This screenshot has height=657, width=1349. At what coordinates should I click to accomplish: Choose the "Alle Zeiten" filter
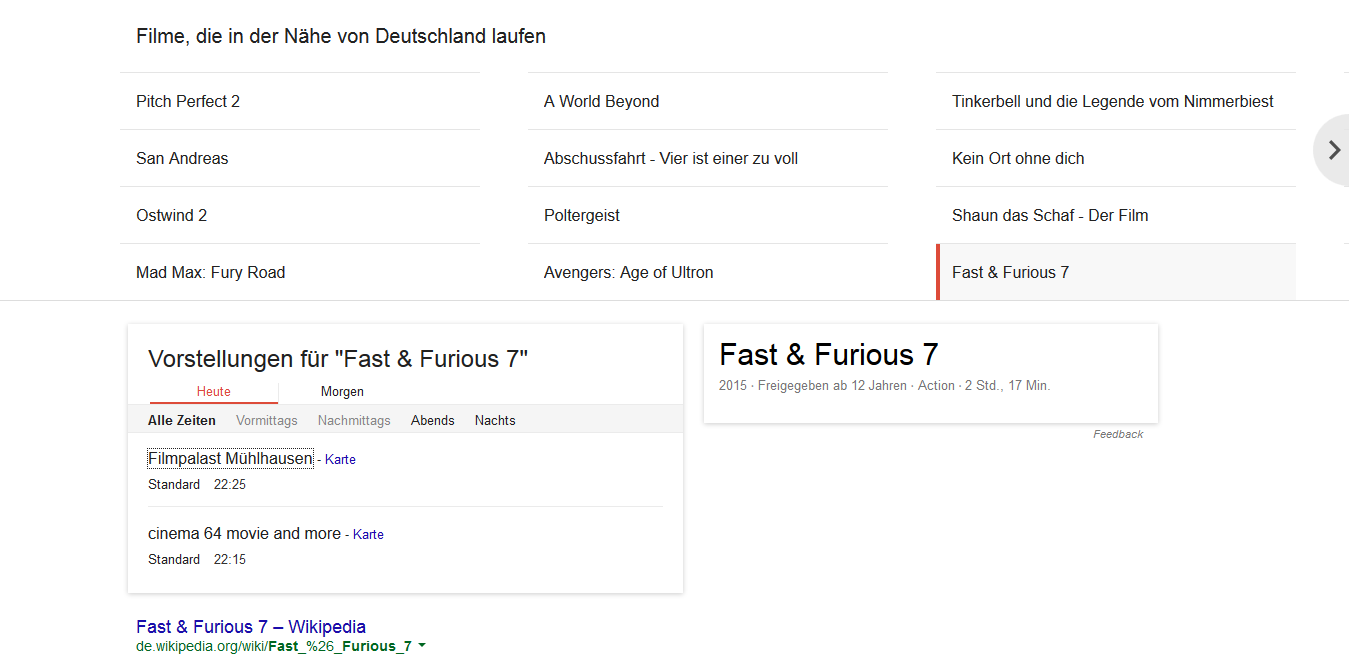point(182,420)
